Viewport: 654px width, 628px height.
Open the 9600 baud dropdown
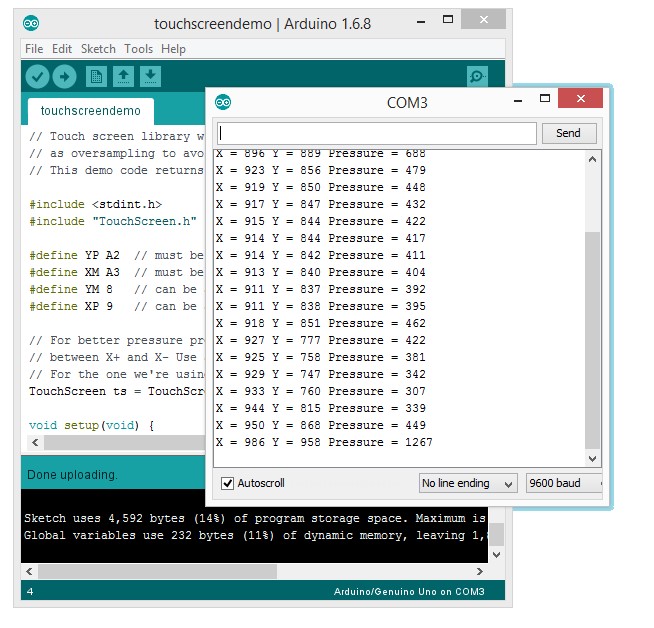(x=564, y=483)
